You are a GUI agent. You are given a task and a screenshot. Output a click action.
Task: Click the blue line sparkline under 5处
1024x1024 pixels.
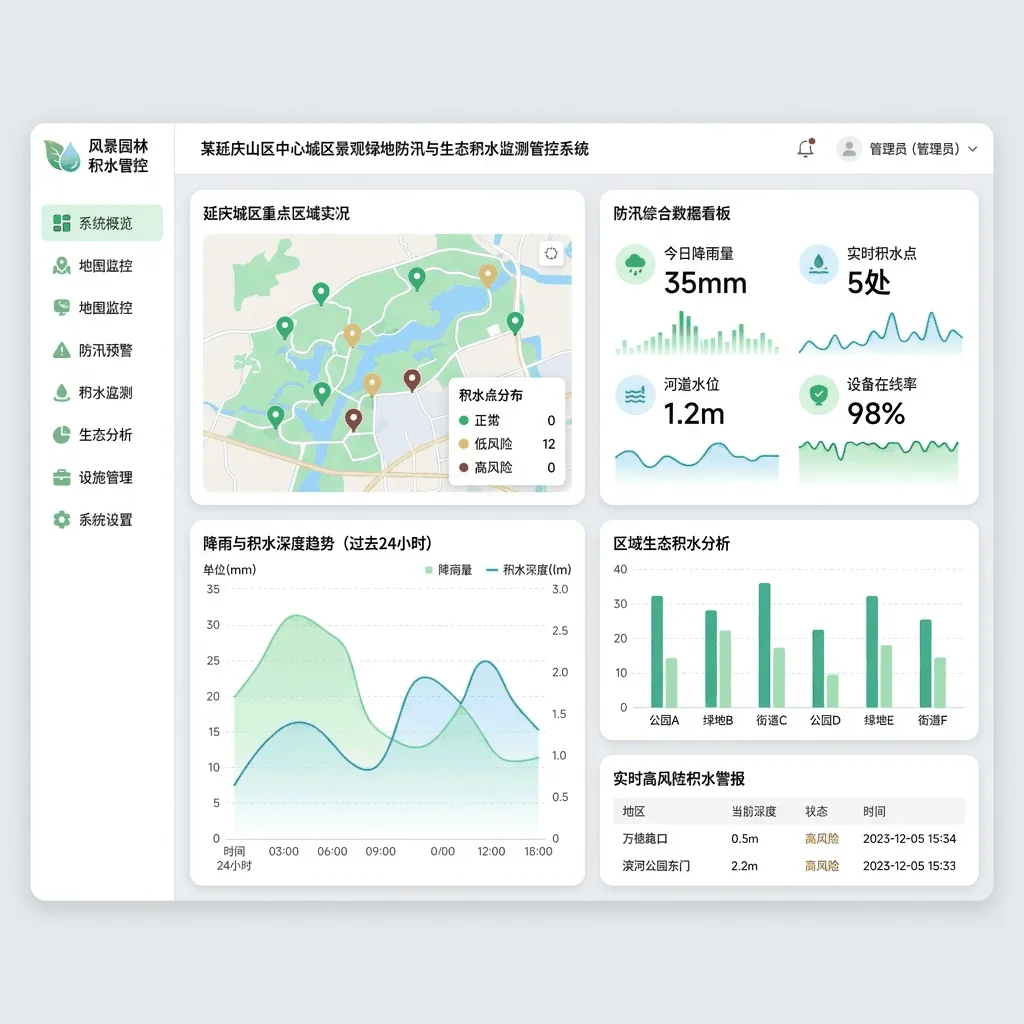click(880, 333)
